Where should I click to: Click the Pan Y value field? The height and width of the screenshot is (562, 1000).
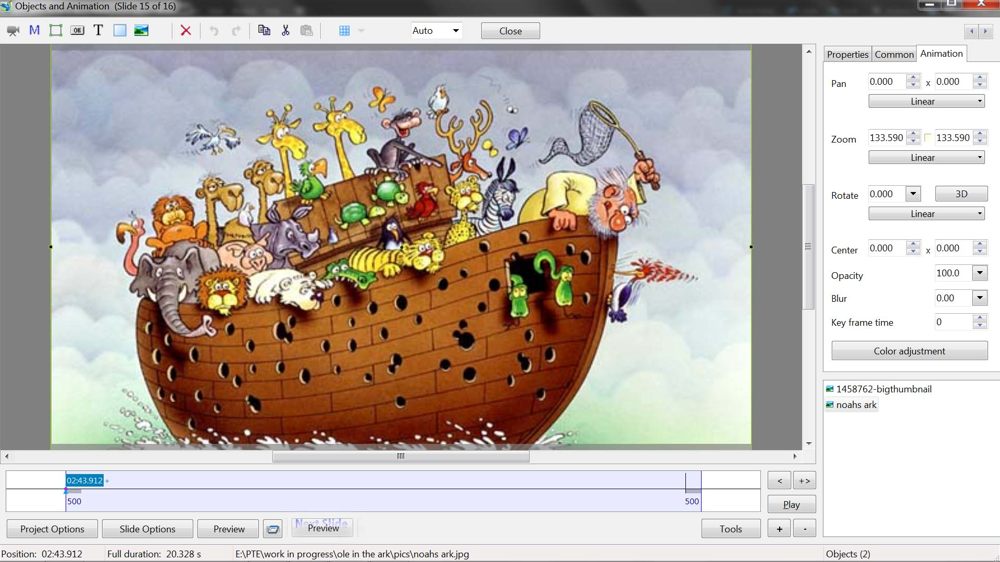point(953,82)
